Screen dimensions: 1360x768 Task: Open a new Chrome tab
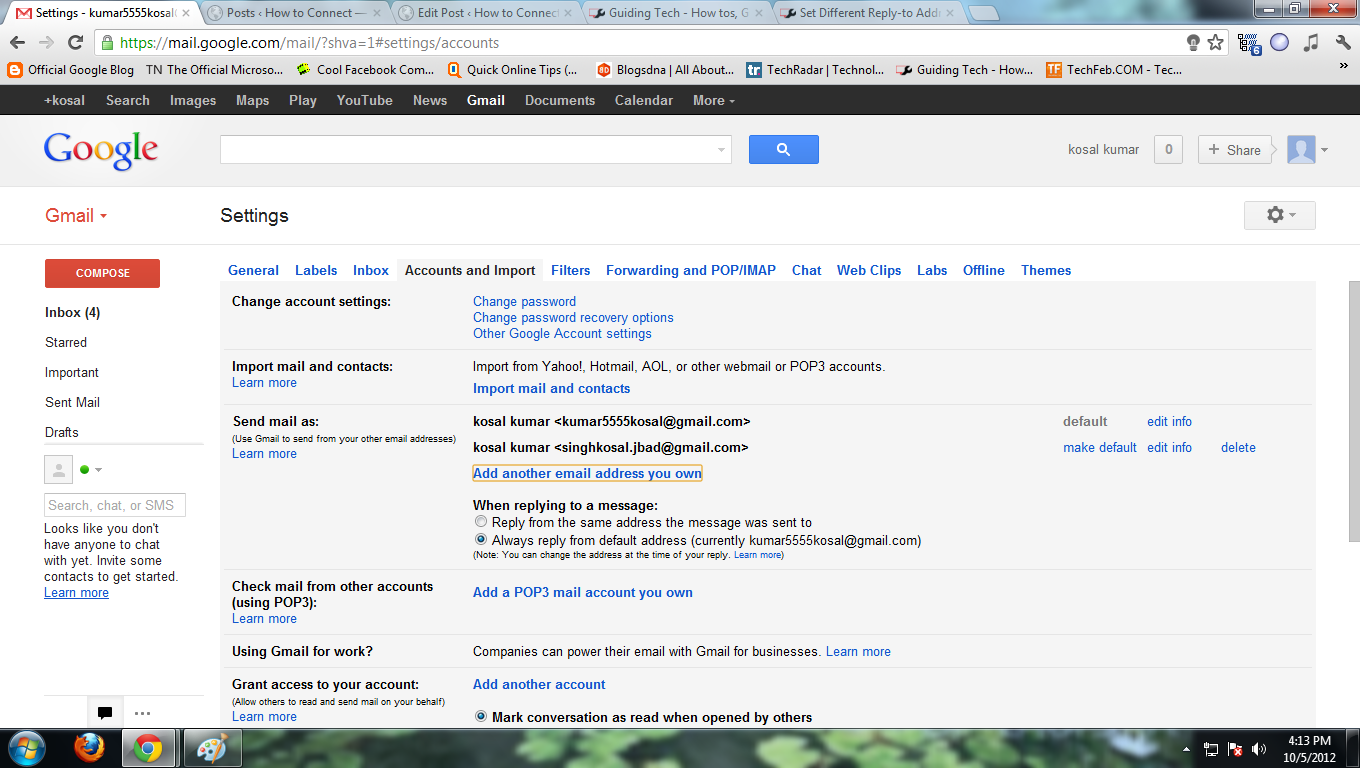click(984, 13)
